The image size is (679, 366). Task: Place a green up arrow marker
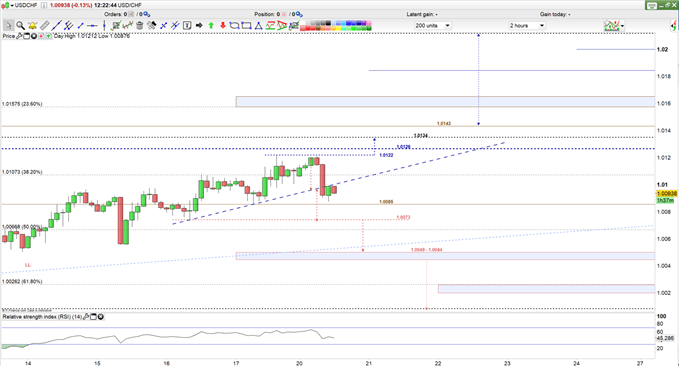click(x=211, y=25)
